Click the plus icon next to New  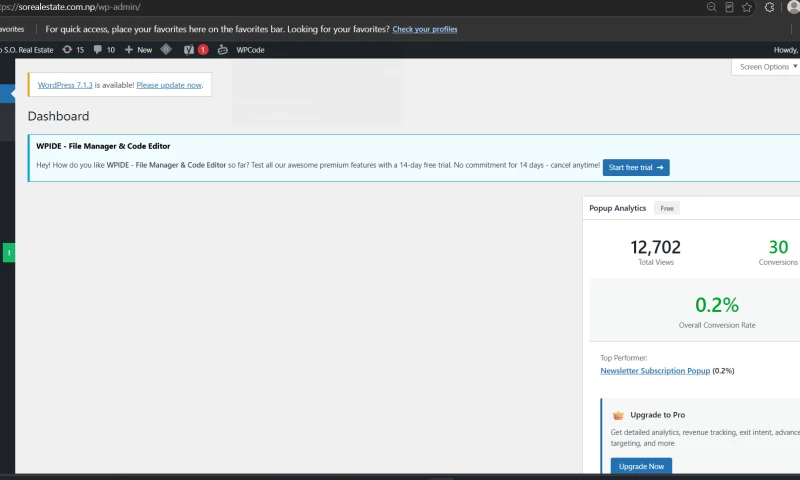tap(129, 49)
